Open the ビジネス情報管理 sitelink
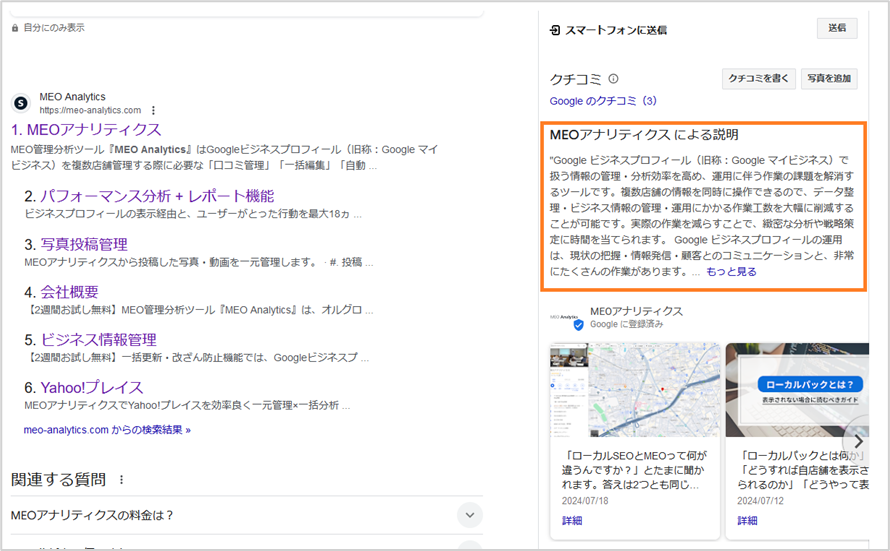The image size is (890, 551). coord(99,340)
